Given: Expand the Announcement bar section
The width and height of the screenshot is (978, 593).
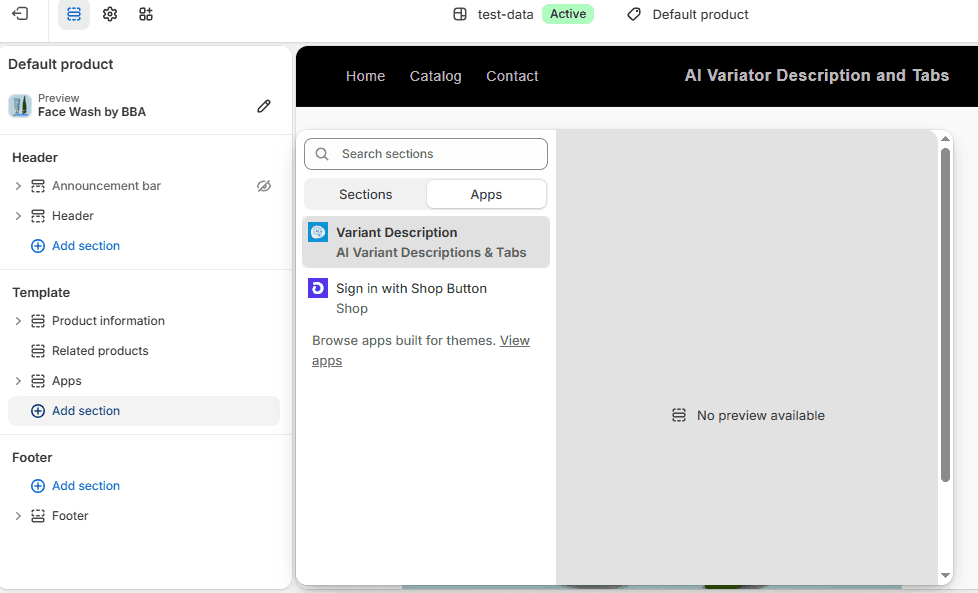Looking at the screenshot, I should pyautogui.click(x=18, y=186).
